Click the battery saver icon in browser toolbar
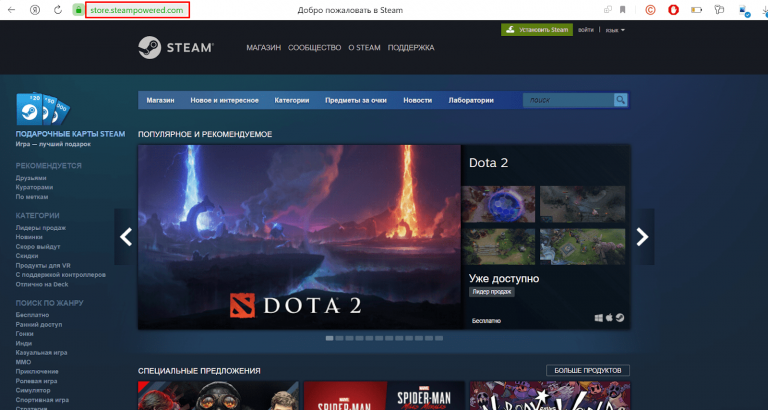Viewport: 768px width, 410px height. [696, 10]
